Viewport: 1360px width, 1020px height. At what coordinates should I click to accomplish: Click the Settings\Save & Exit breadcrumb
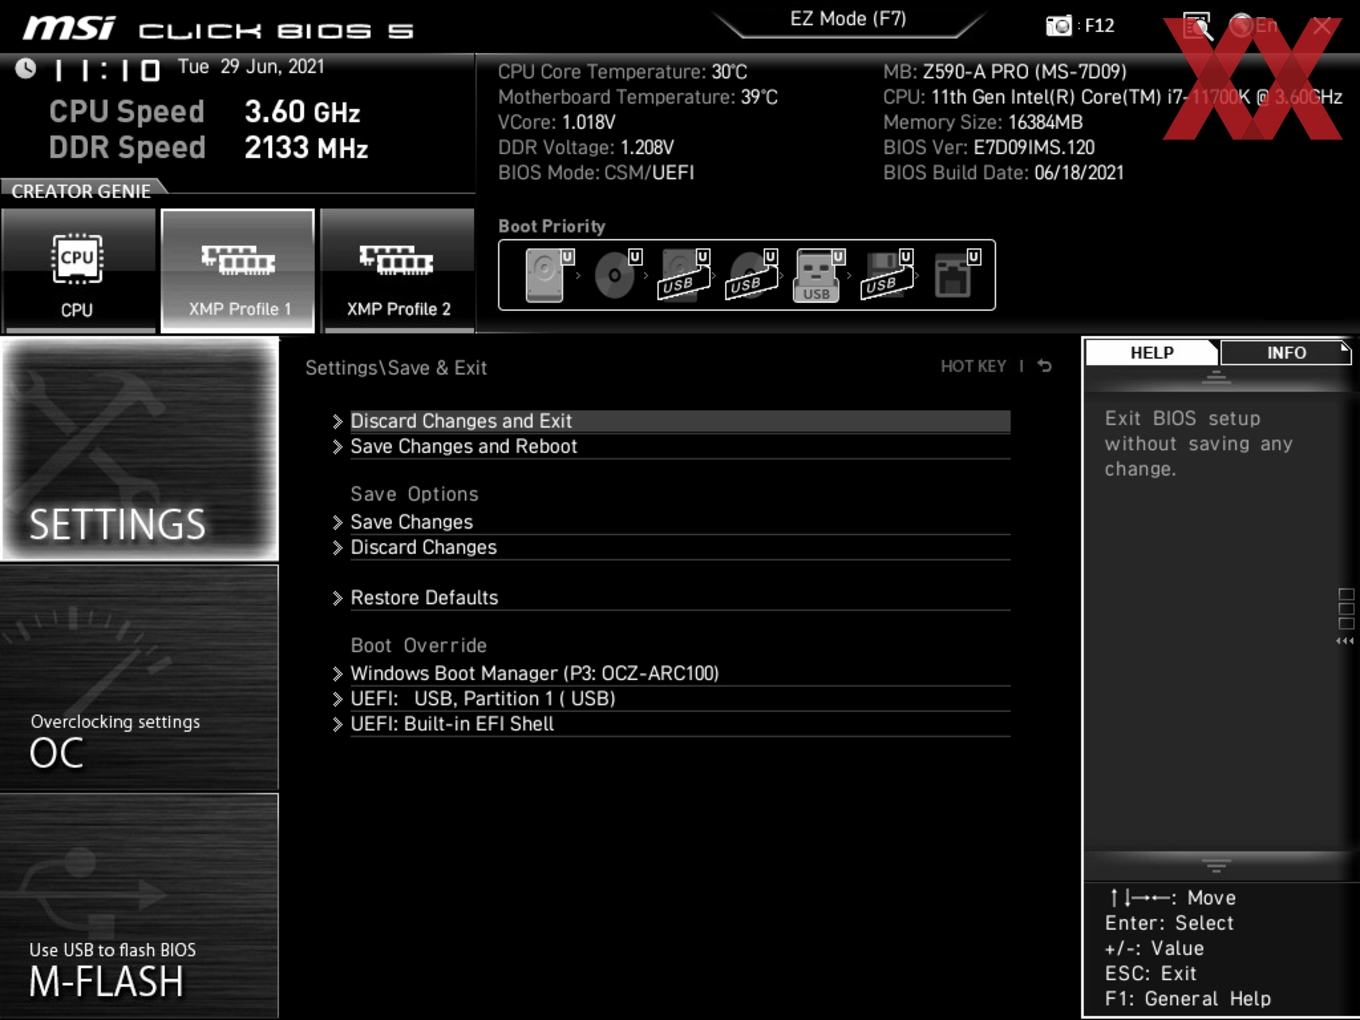pyautogui.click(x=396, y=367)
